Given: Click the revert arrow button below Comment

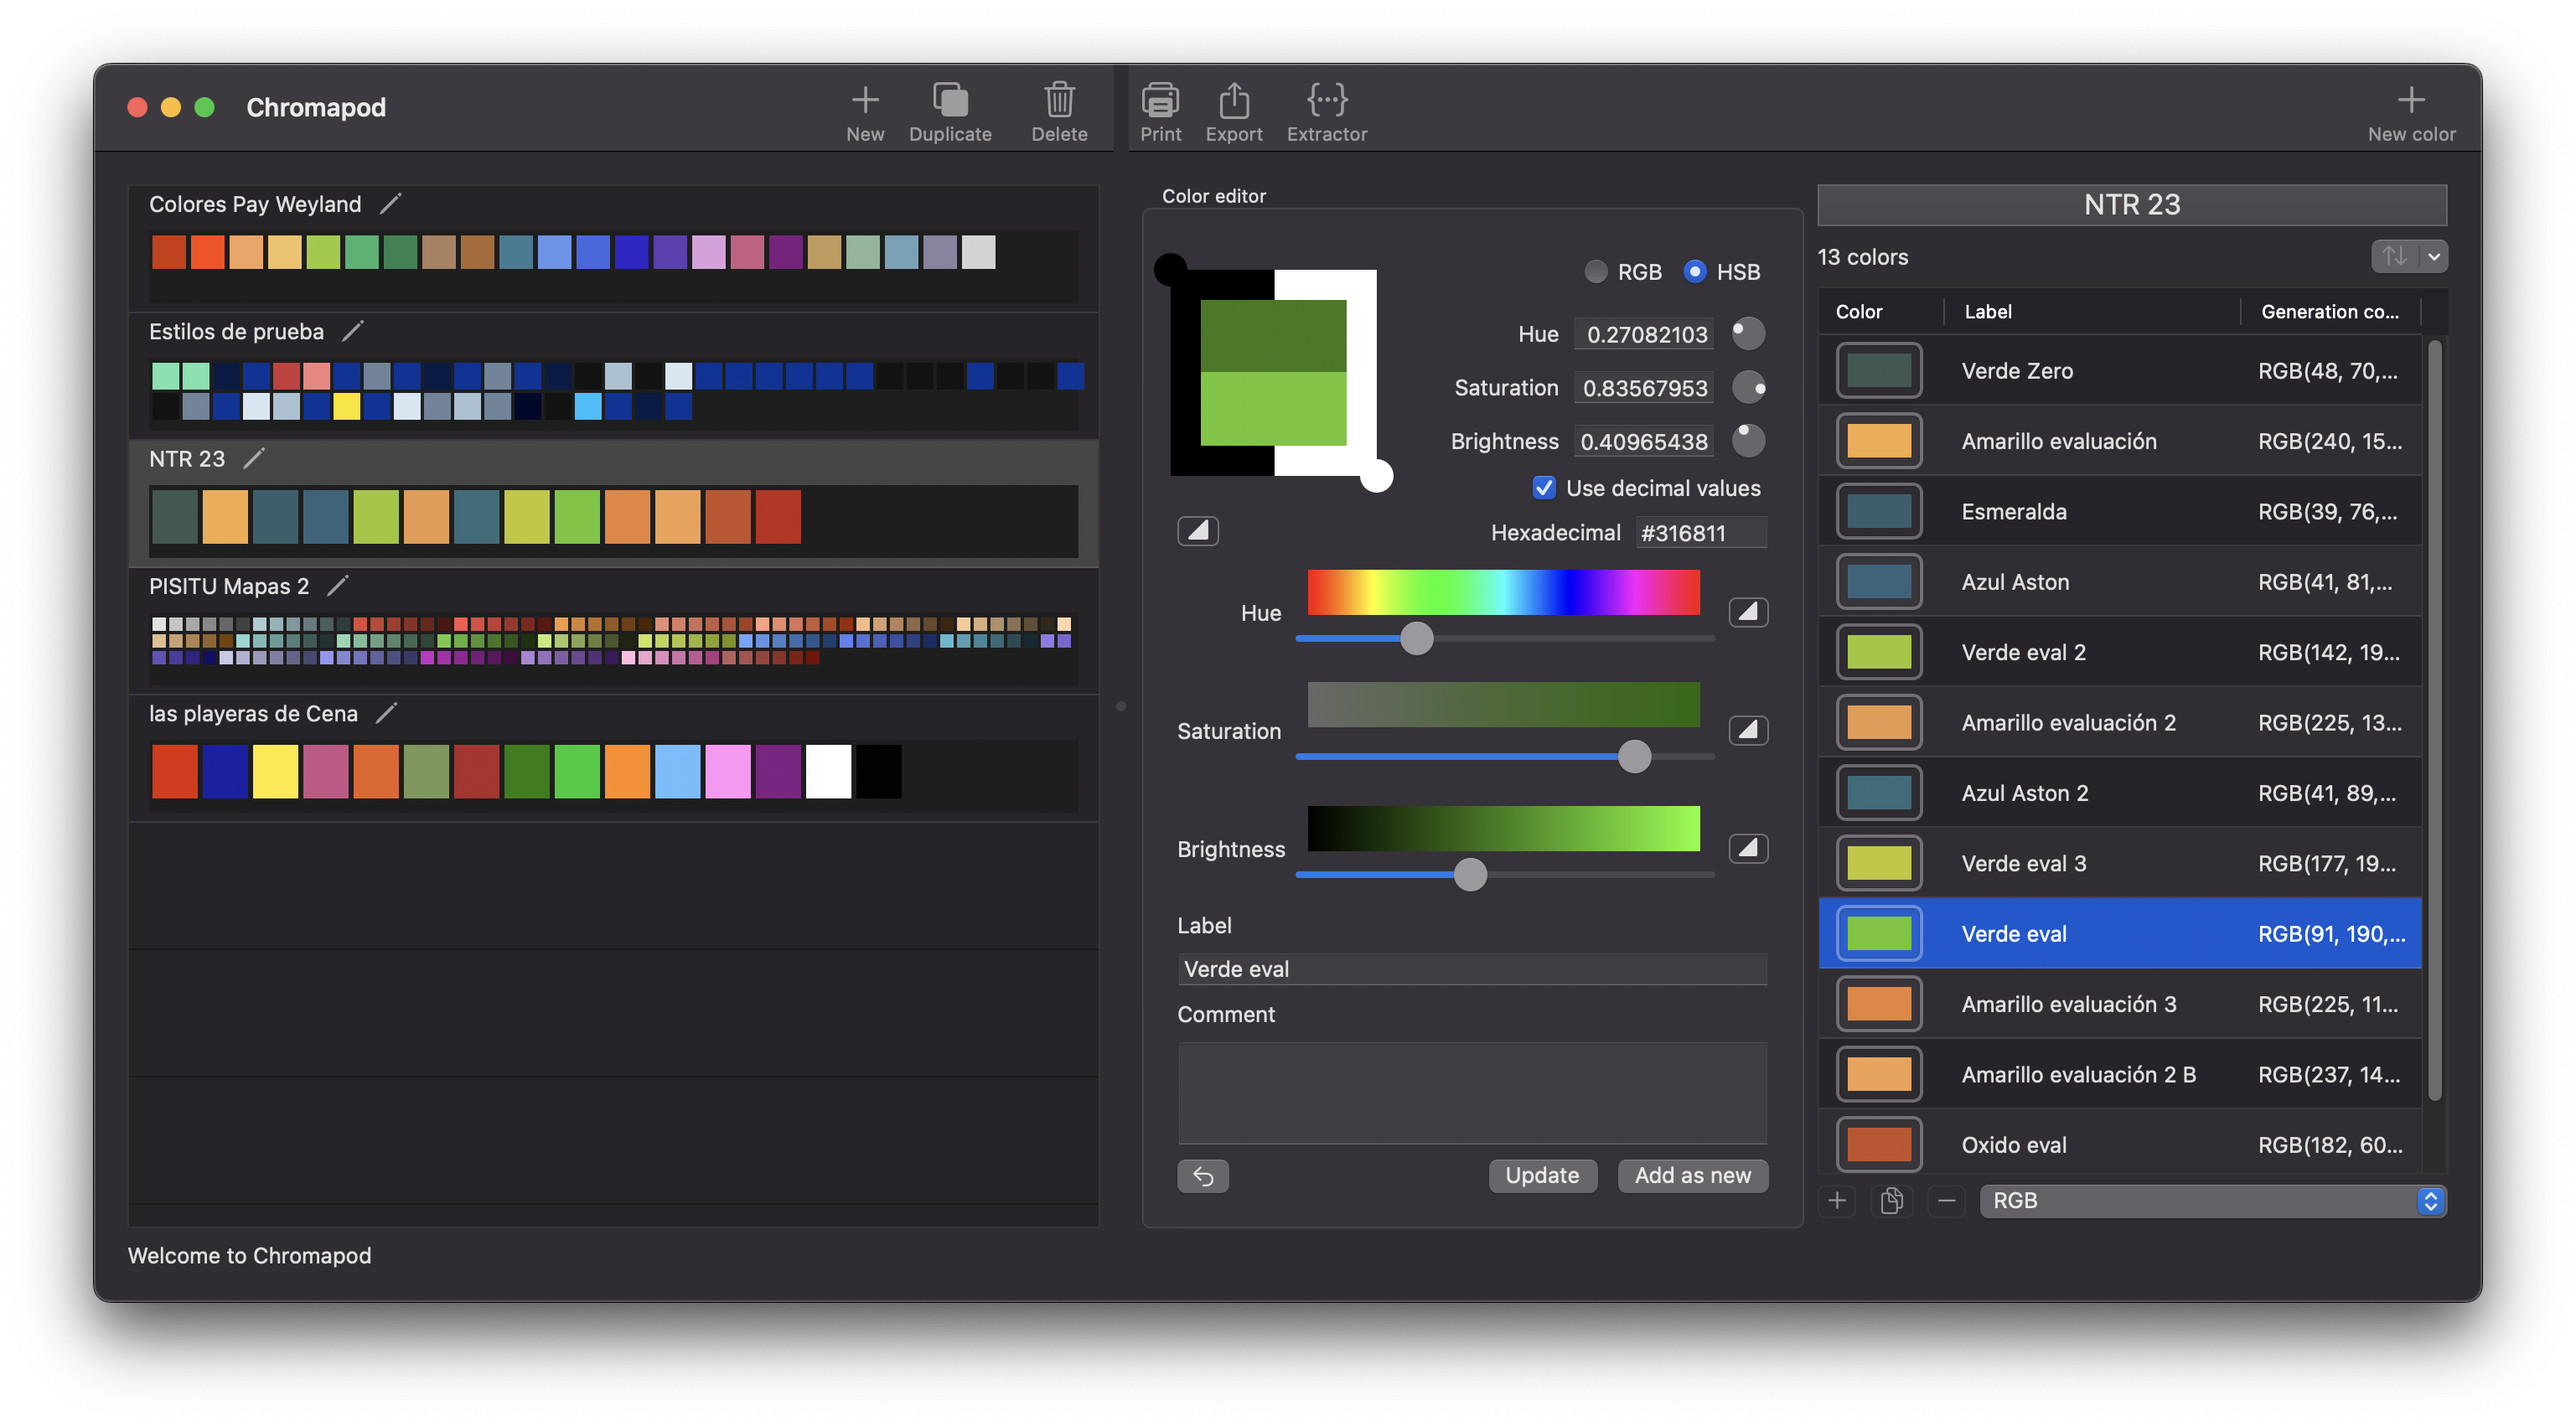Looking at the screenshot, I should (1202, 1176).
